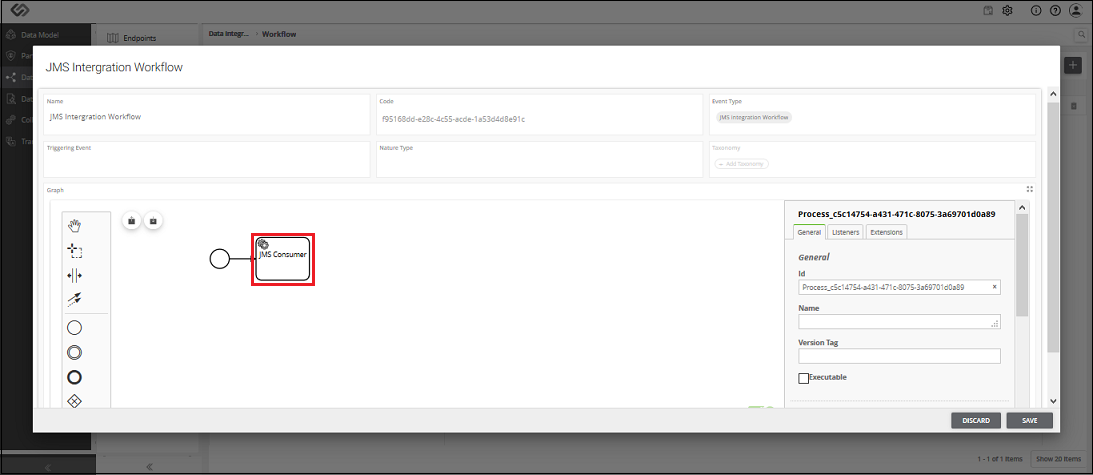Image resolution: width=1093 pixels, height=475 pixels.
Task: Activate the create/remove space tool
Action: pos(75,276)
